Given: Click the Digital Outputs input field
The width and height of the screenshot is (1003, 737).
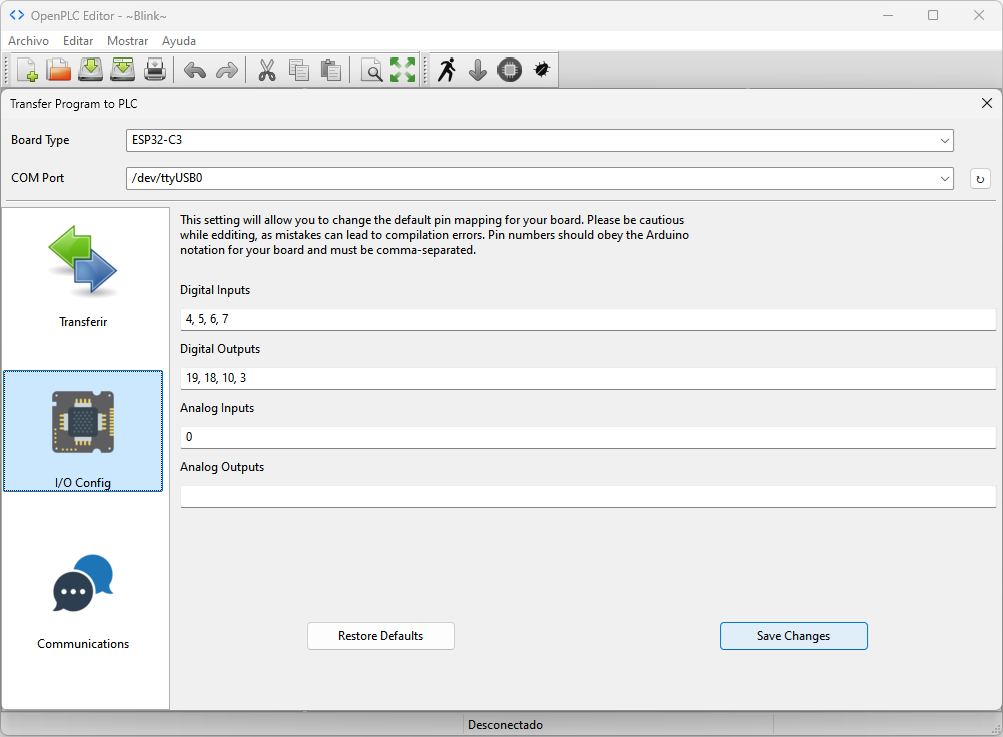Looking at the screenshot, I should [x=588, y=379].
